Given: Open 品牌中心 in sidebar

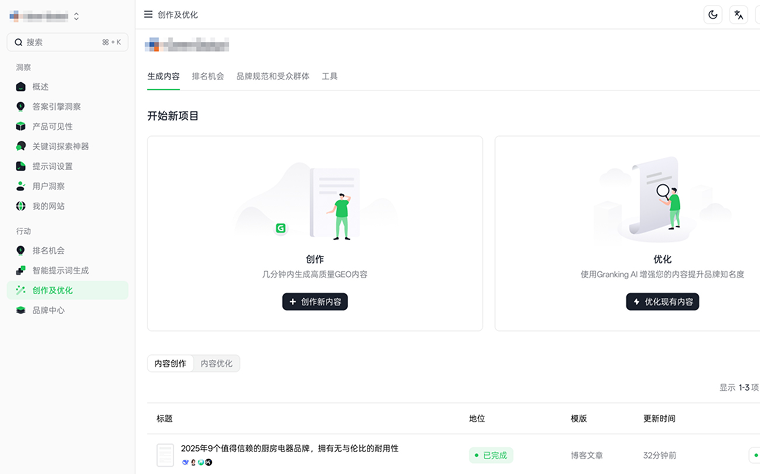Looking at the screenshot, I should click(48, 311).
